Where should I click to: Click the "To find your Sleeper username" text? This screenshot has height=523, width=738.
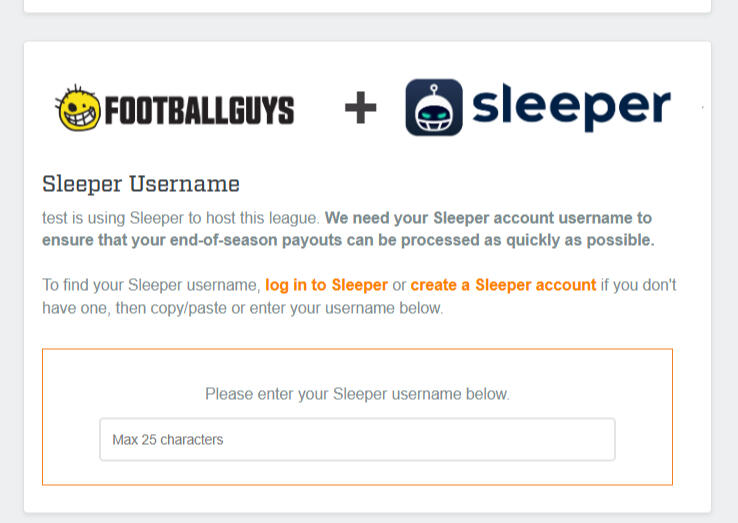click(151, 285)
